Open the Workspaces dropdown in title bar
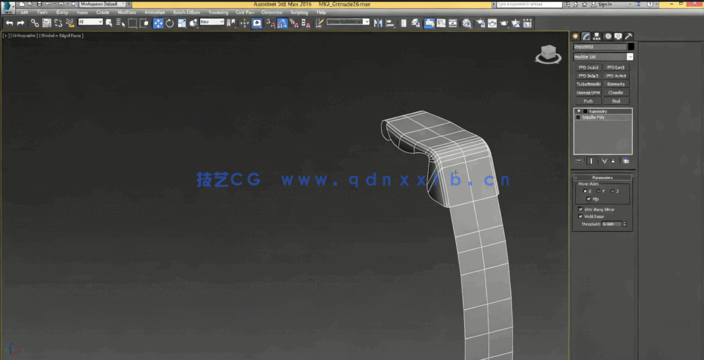The height and width of the screenshot is (360, 704). 103,4
